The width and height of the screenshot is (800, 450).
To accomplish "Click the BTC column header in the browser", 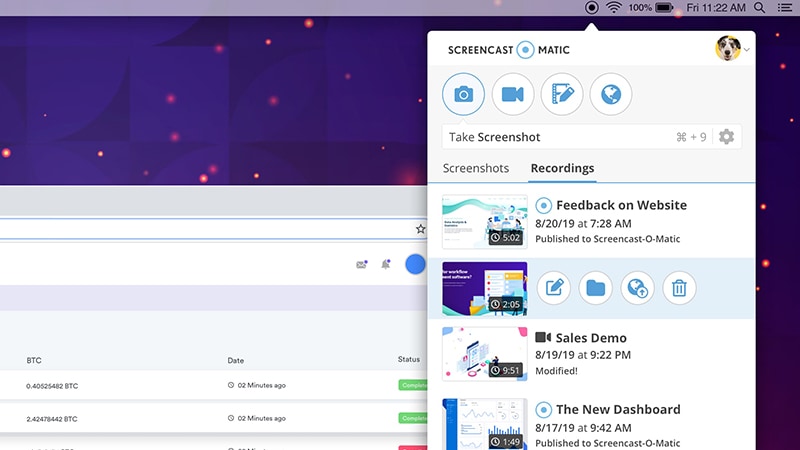I will click(34, 360).
